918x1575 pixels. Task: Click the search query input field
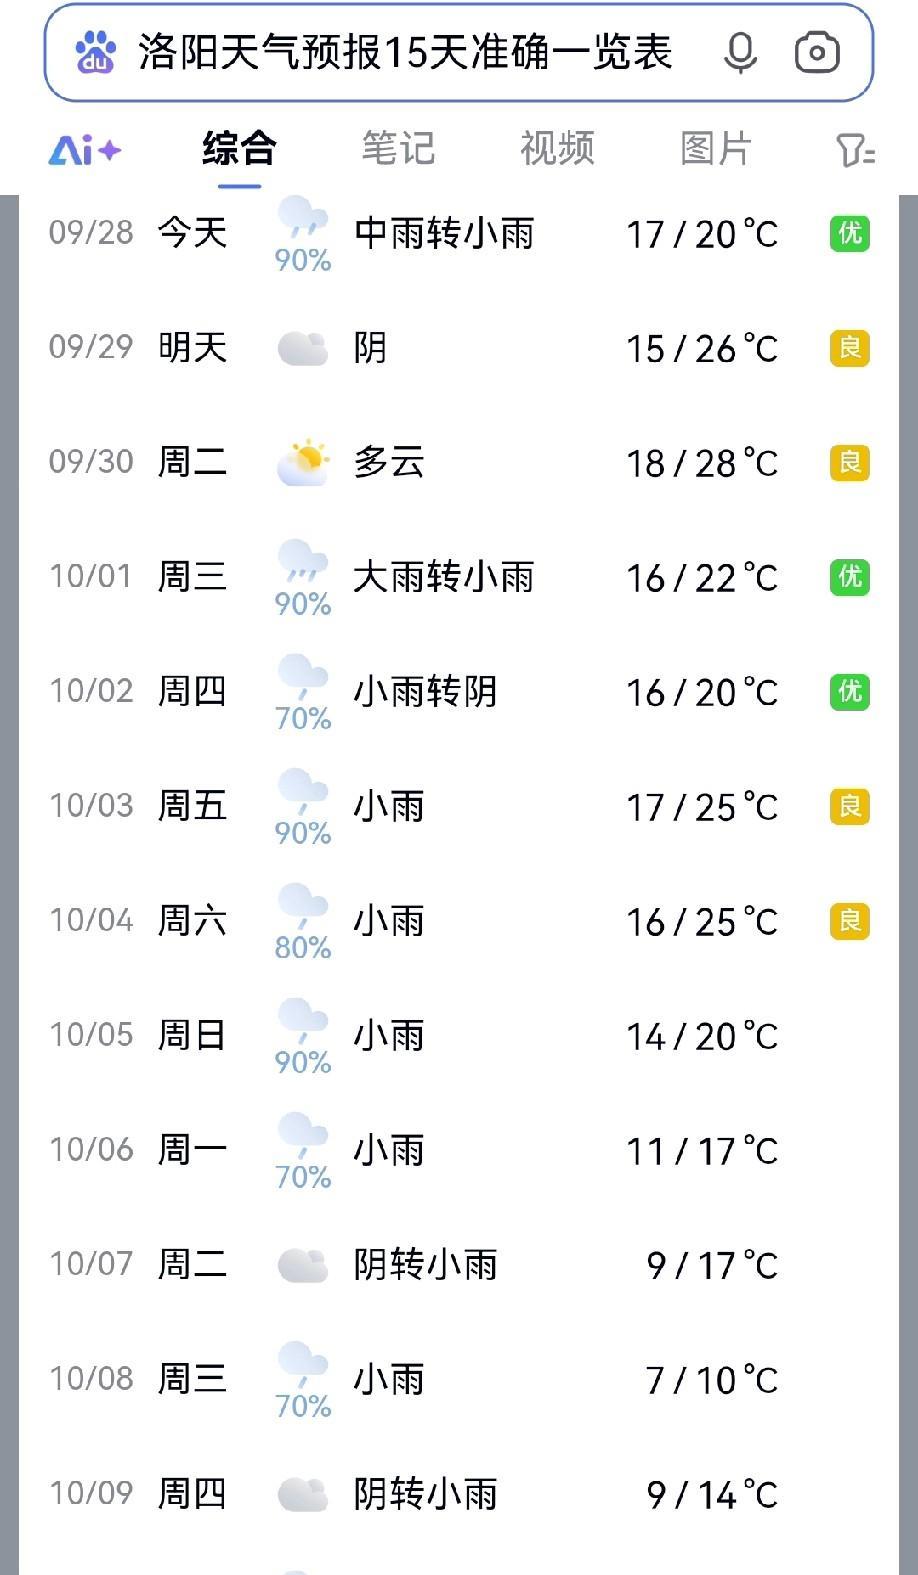pos(405,53)
